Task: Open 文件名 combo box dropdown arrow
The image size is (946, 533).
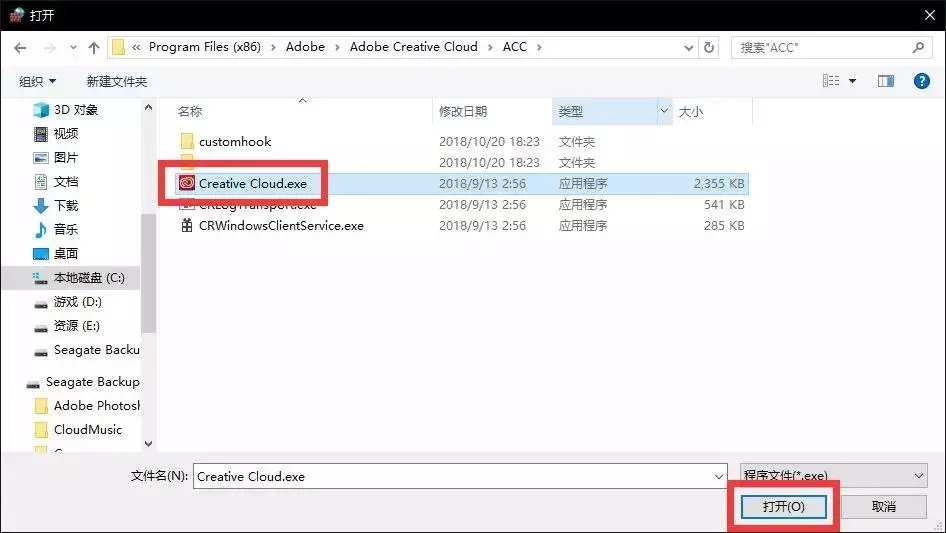Action: [719, 476]
